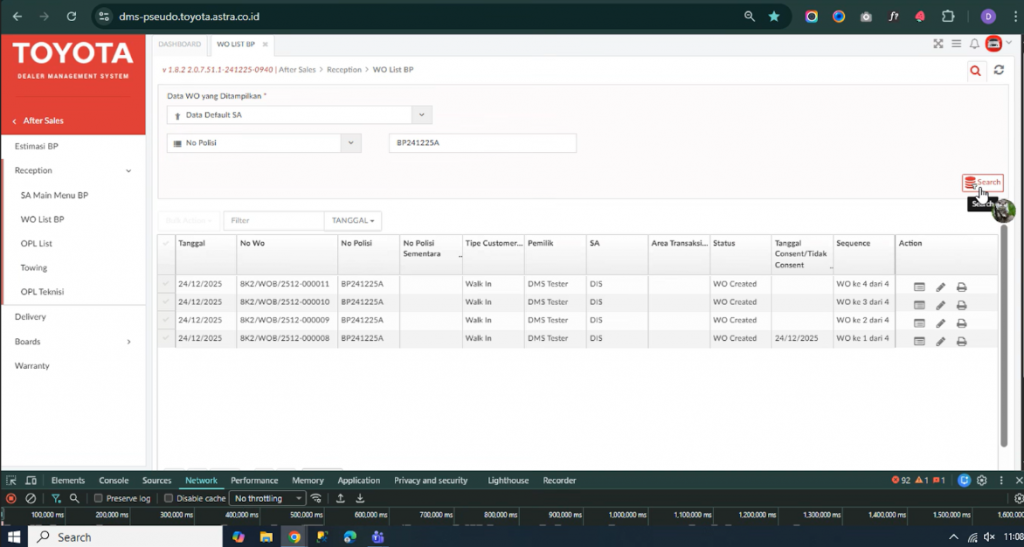
Task: Open the Console tab in DevTools
Action: [113, 480]
